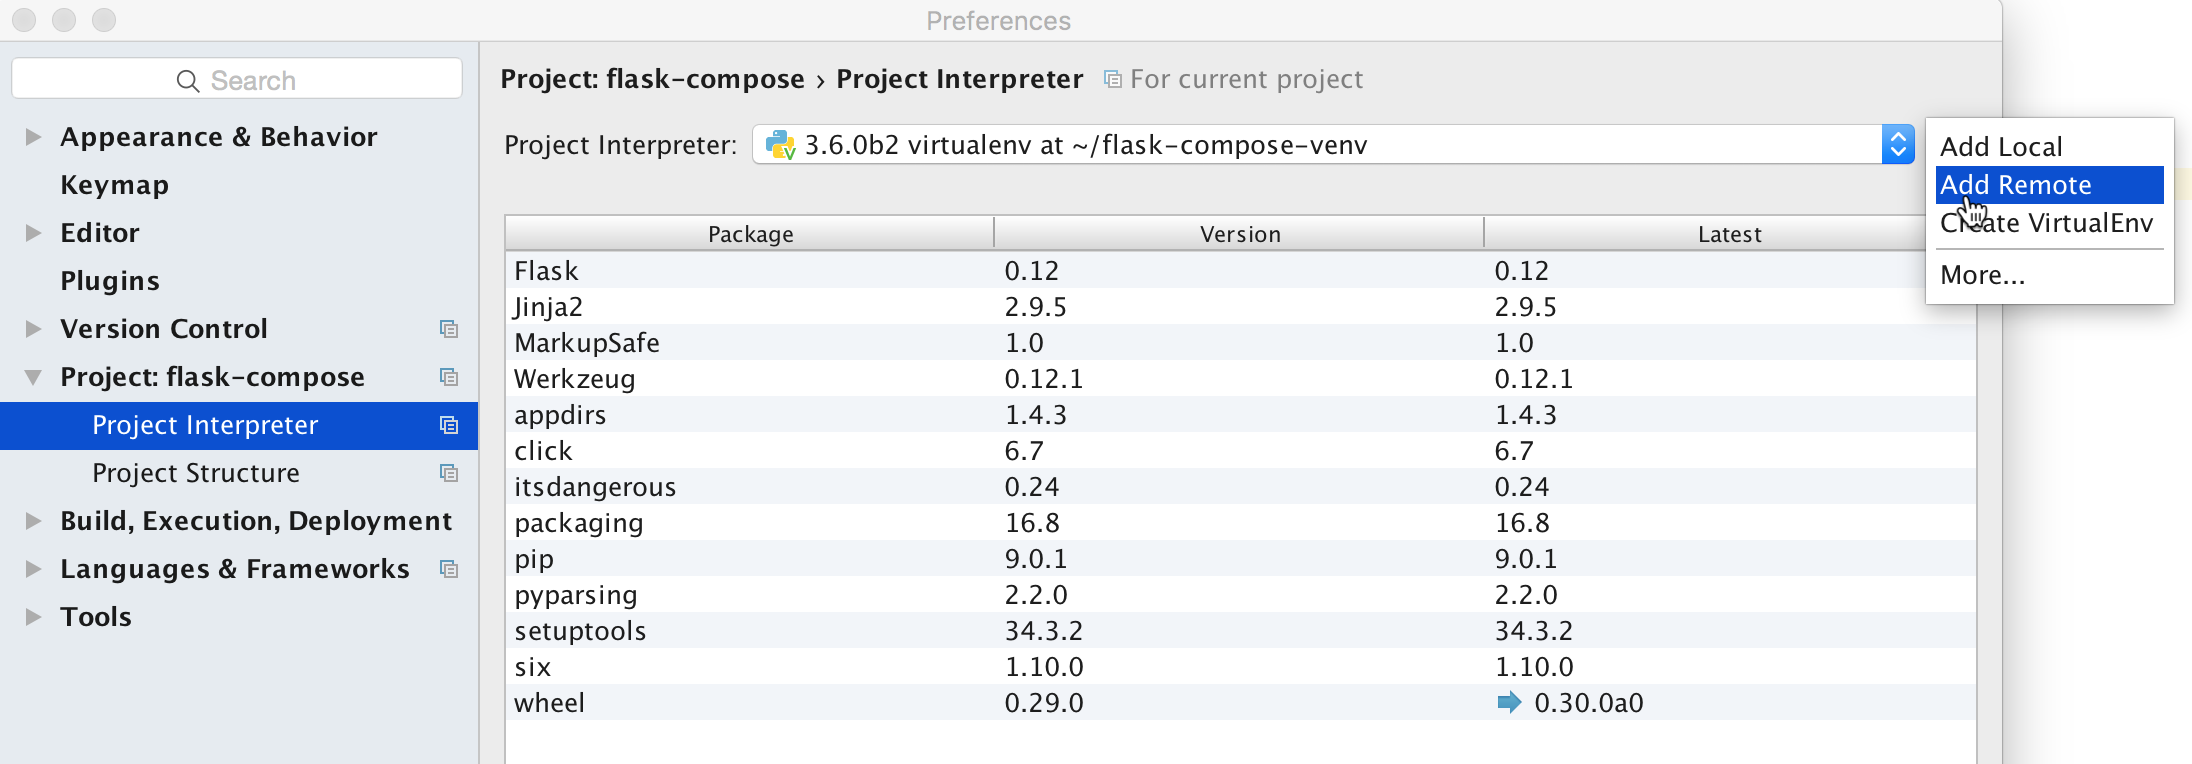Click the project-level icon next to Version Control
This screenshot has width=2192, height=764.
(449, 329)
